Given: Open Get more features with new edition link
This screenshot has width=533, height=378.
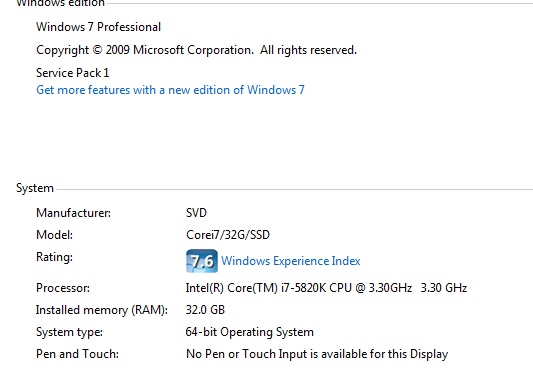Looking at the screenshot, I should (x=170, y=90).
